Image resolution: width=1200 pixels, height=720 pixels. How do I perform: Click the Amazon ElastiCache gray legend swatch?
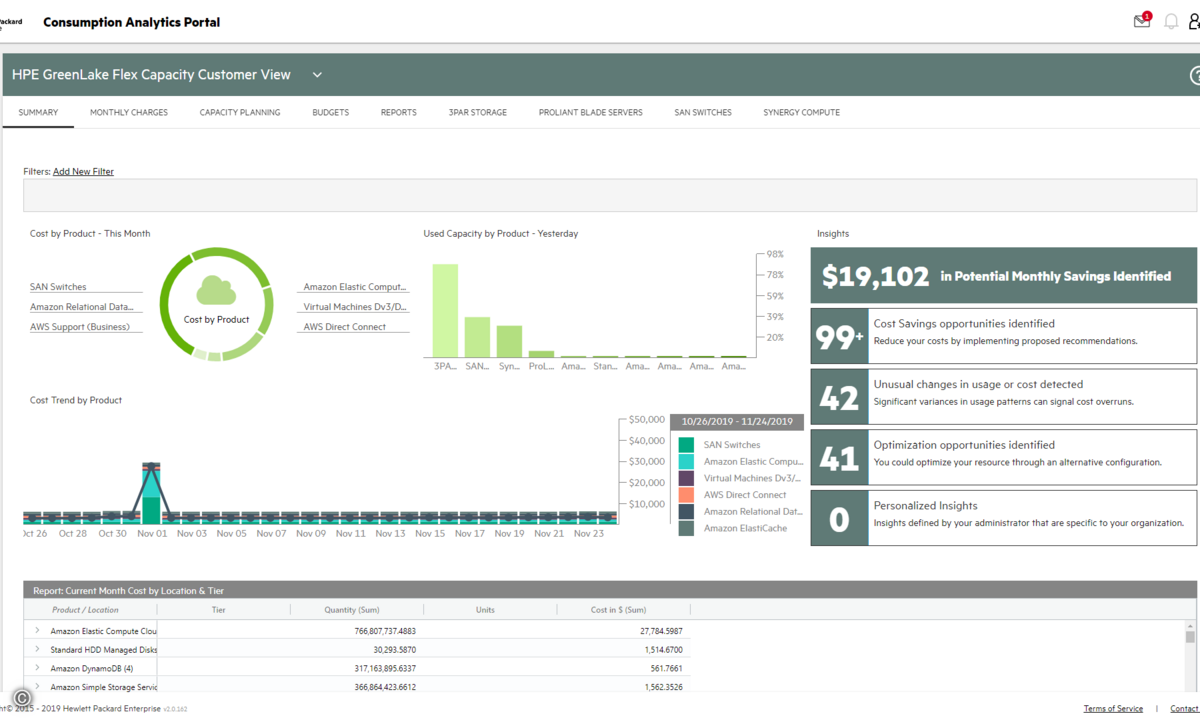[686, 528]
